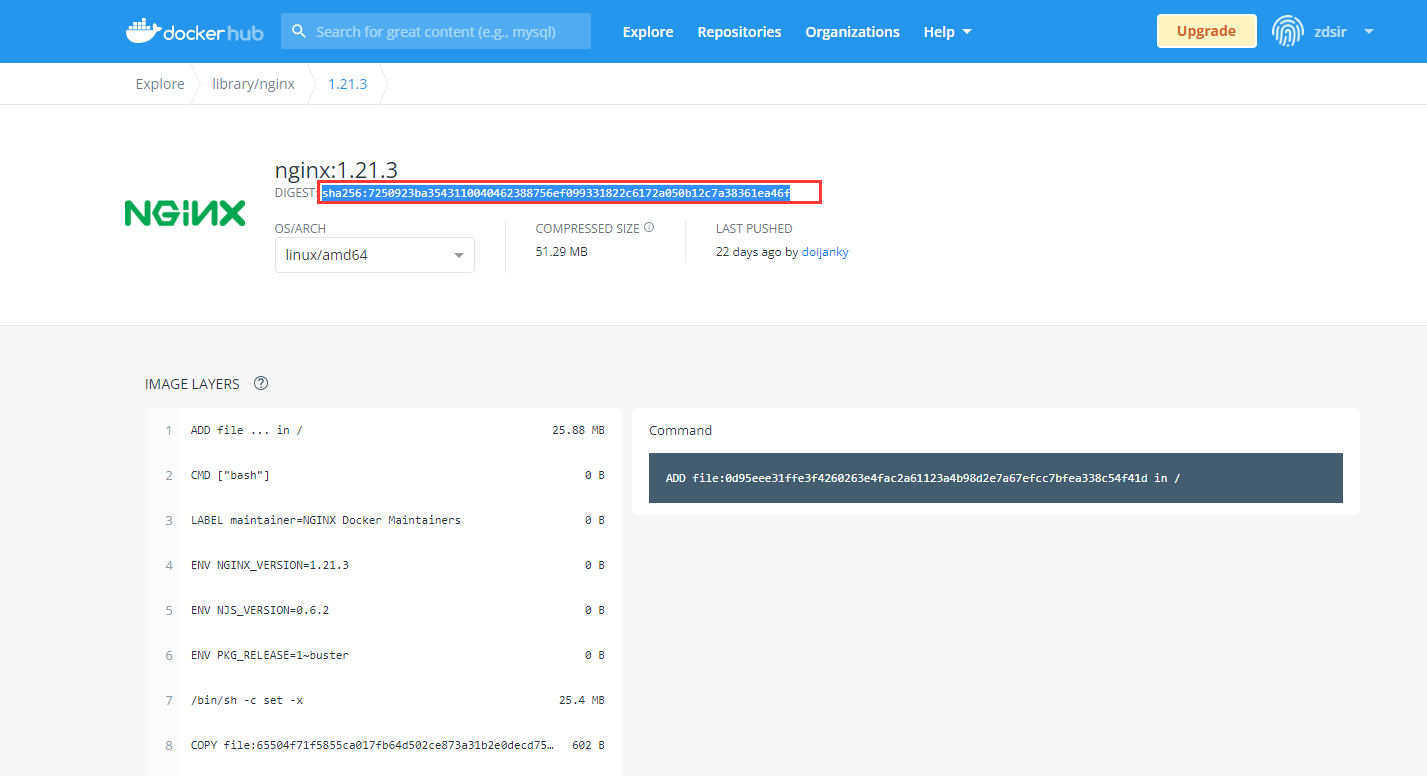Open the OS/ARCH linux/amd64 dropdown
Screen dimensions: 1427x776
(374, 255)
